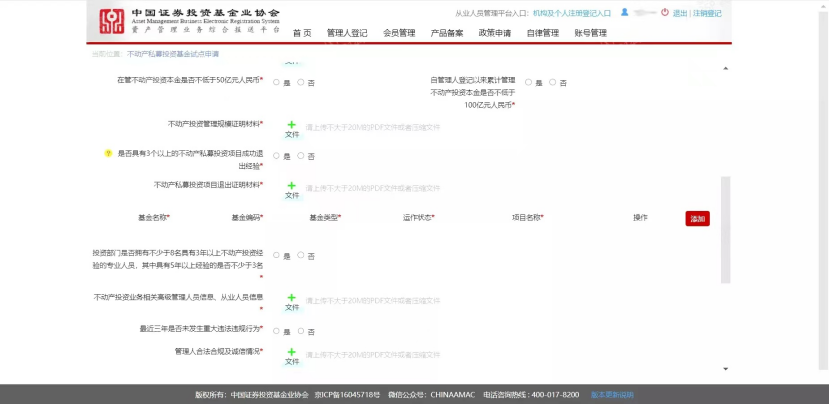Open the 版本更新说明 footer link
829x405 pixels.
[612, 395]
